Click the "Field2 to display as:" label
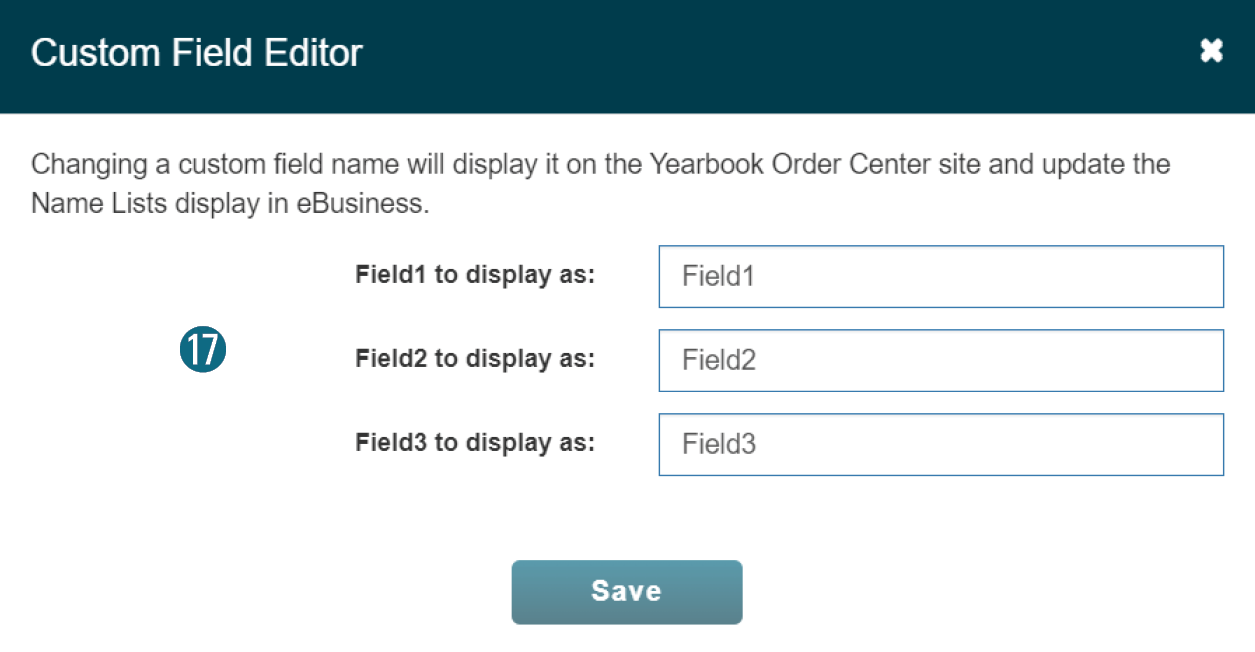This screenshot has height=652, width=1255. pyautogui.click(x=475, y=359)
